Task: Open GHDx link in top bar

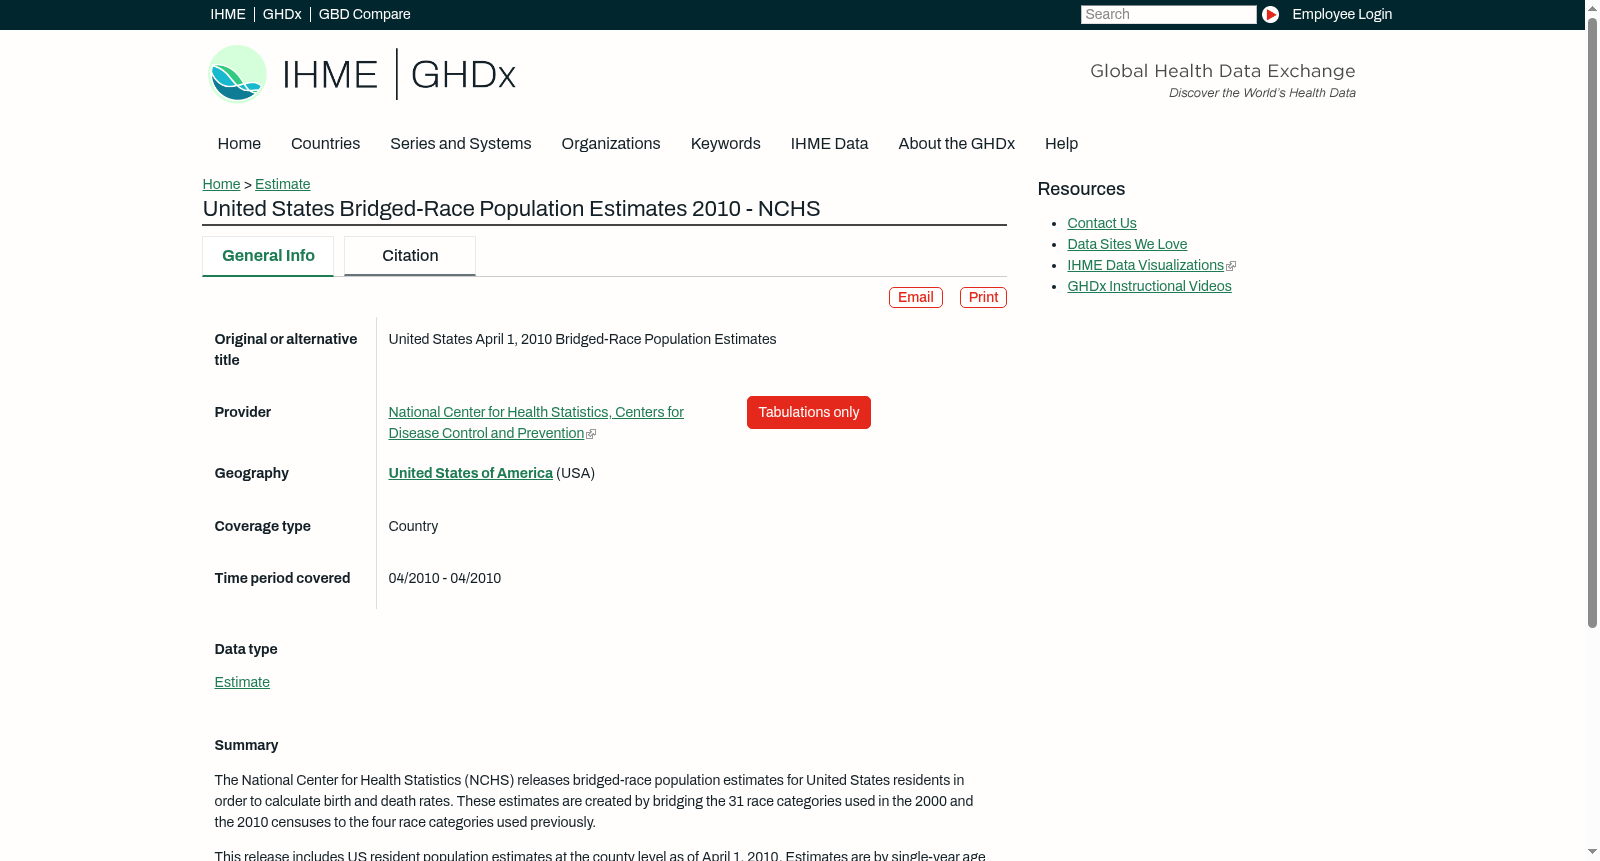Action: 282,14
